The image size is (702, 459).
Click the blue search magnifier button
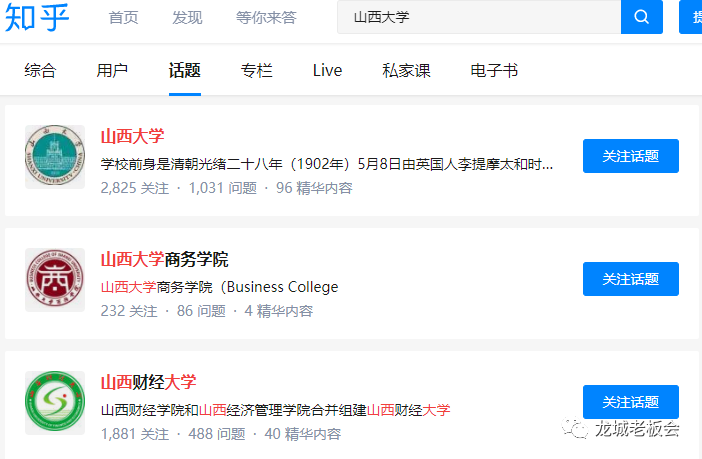pos(642,17)
